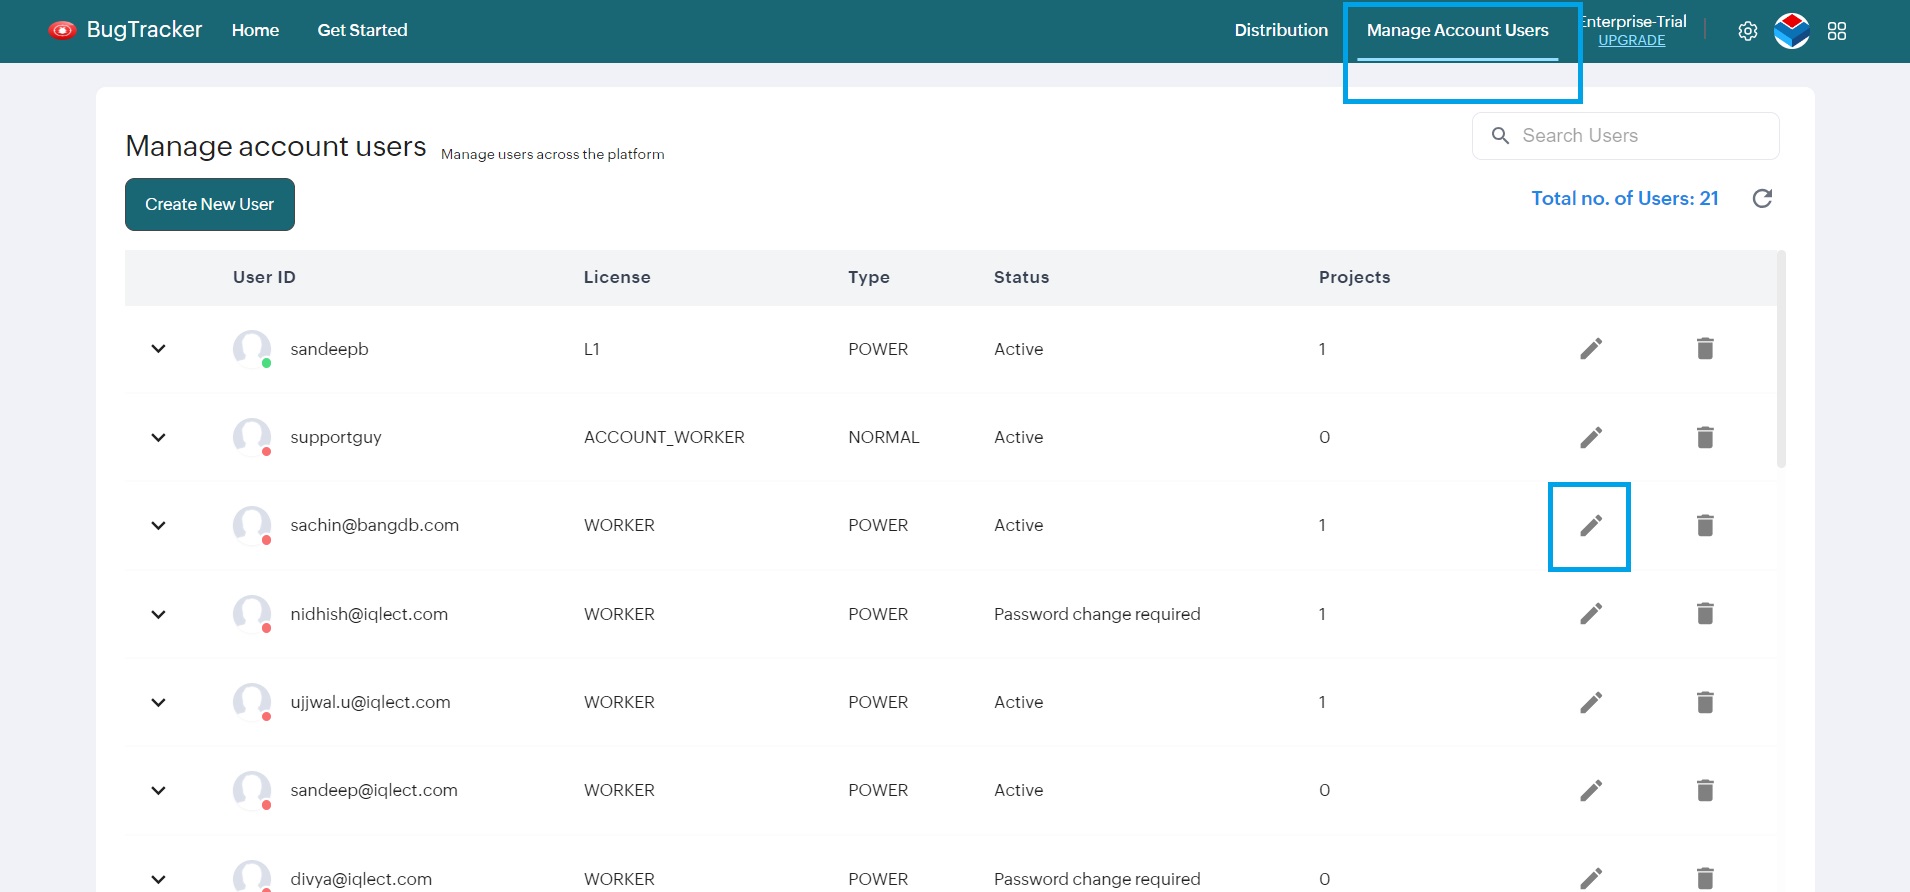Image resolution: width=1910 pixels, height=892 pixels.
Task: Go to the Home tab
Action: tap(255, 30)
